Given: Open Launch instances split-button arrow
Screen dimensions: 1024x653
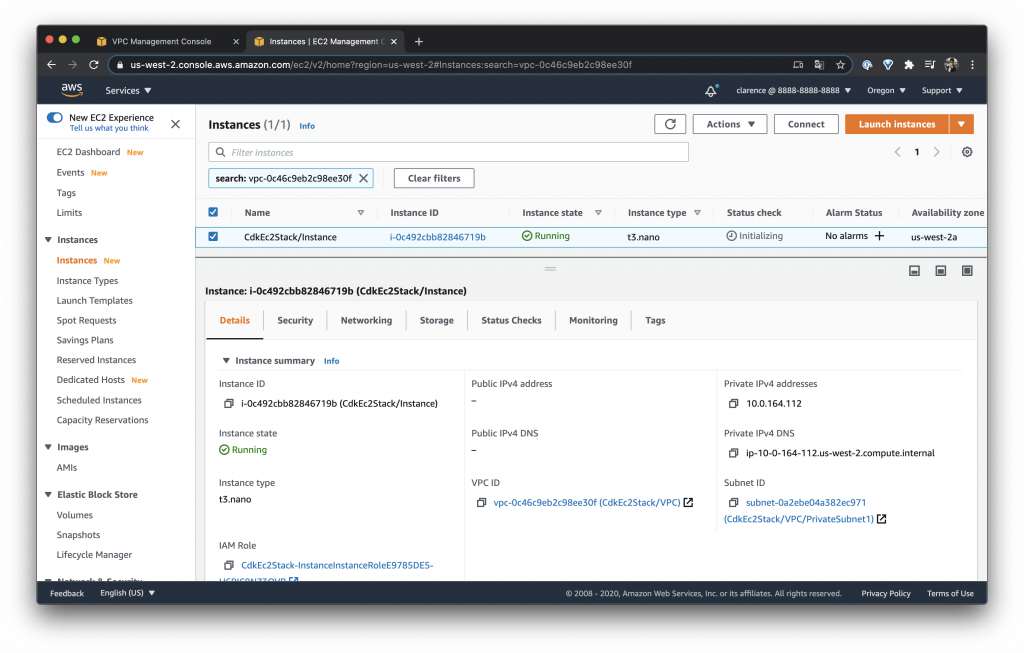Looking at the screenshot, I should click(961, 124).
